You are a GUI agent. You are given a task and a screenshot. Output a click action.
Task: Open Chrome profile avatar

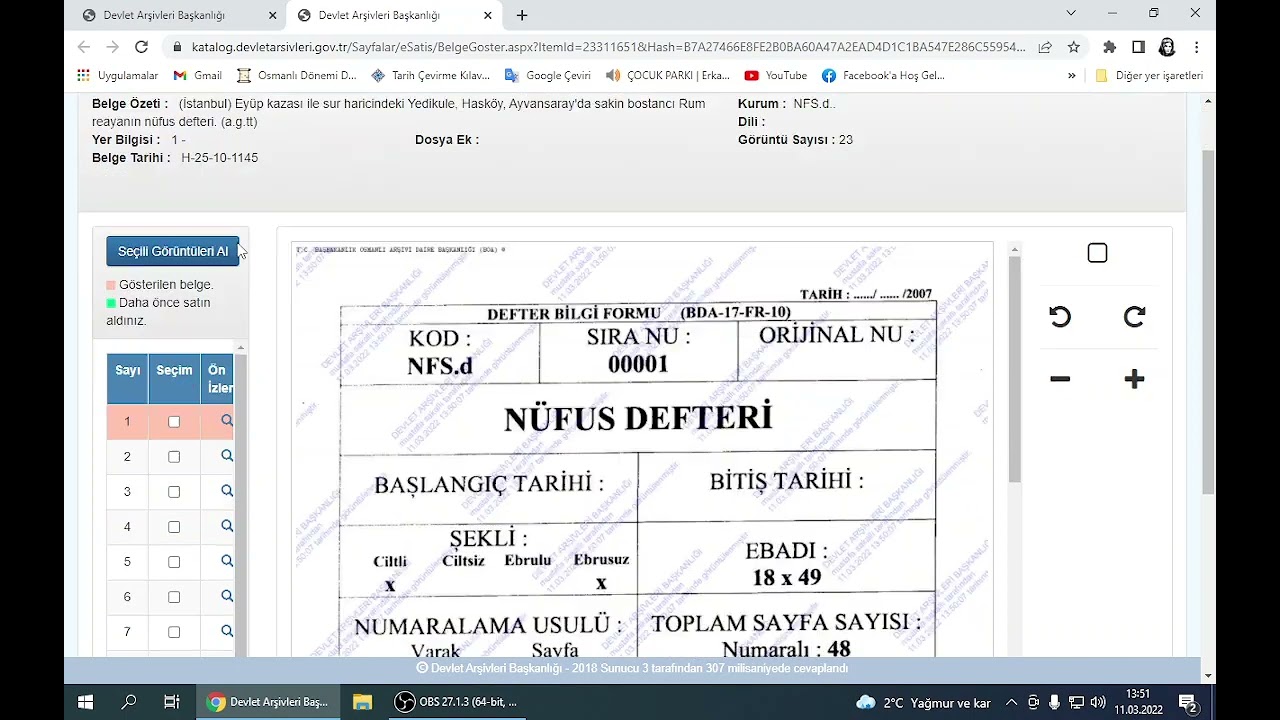[1167, 47]
